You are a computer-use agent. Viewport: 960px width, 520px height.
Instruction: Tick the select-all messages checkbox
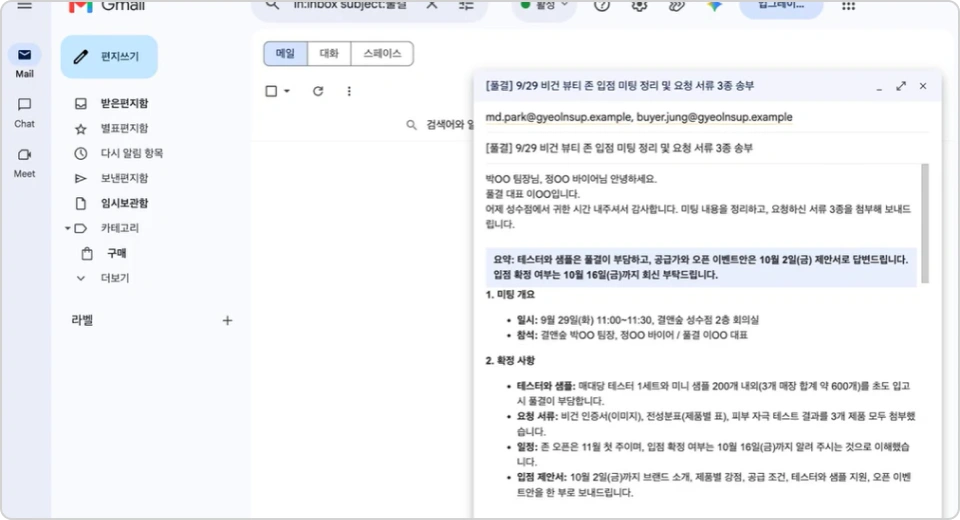point(271,91)
